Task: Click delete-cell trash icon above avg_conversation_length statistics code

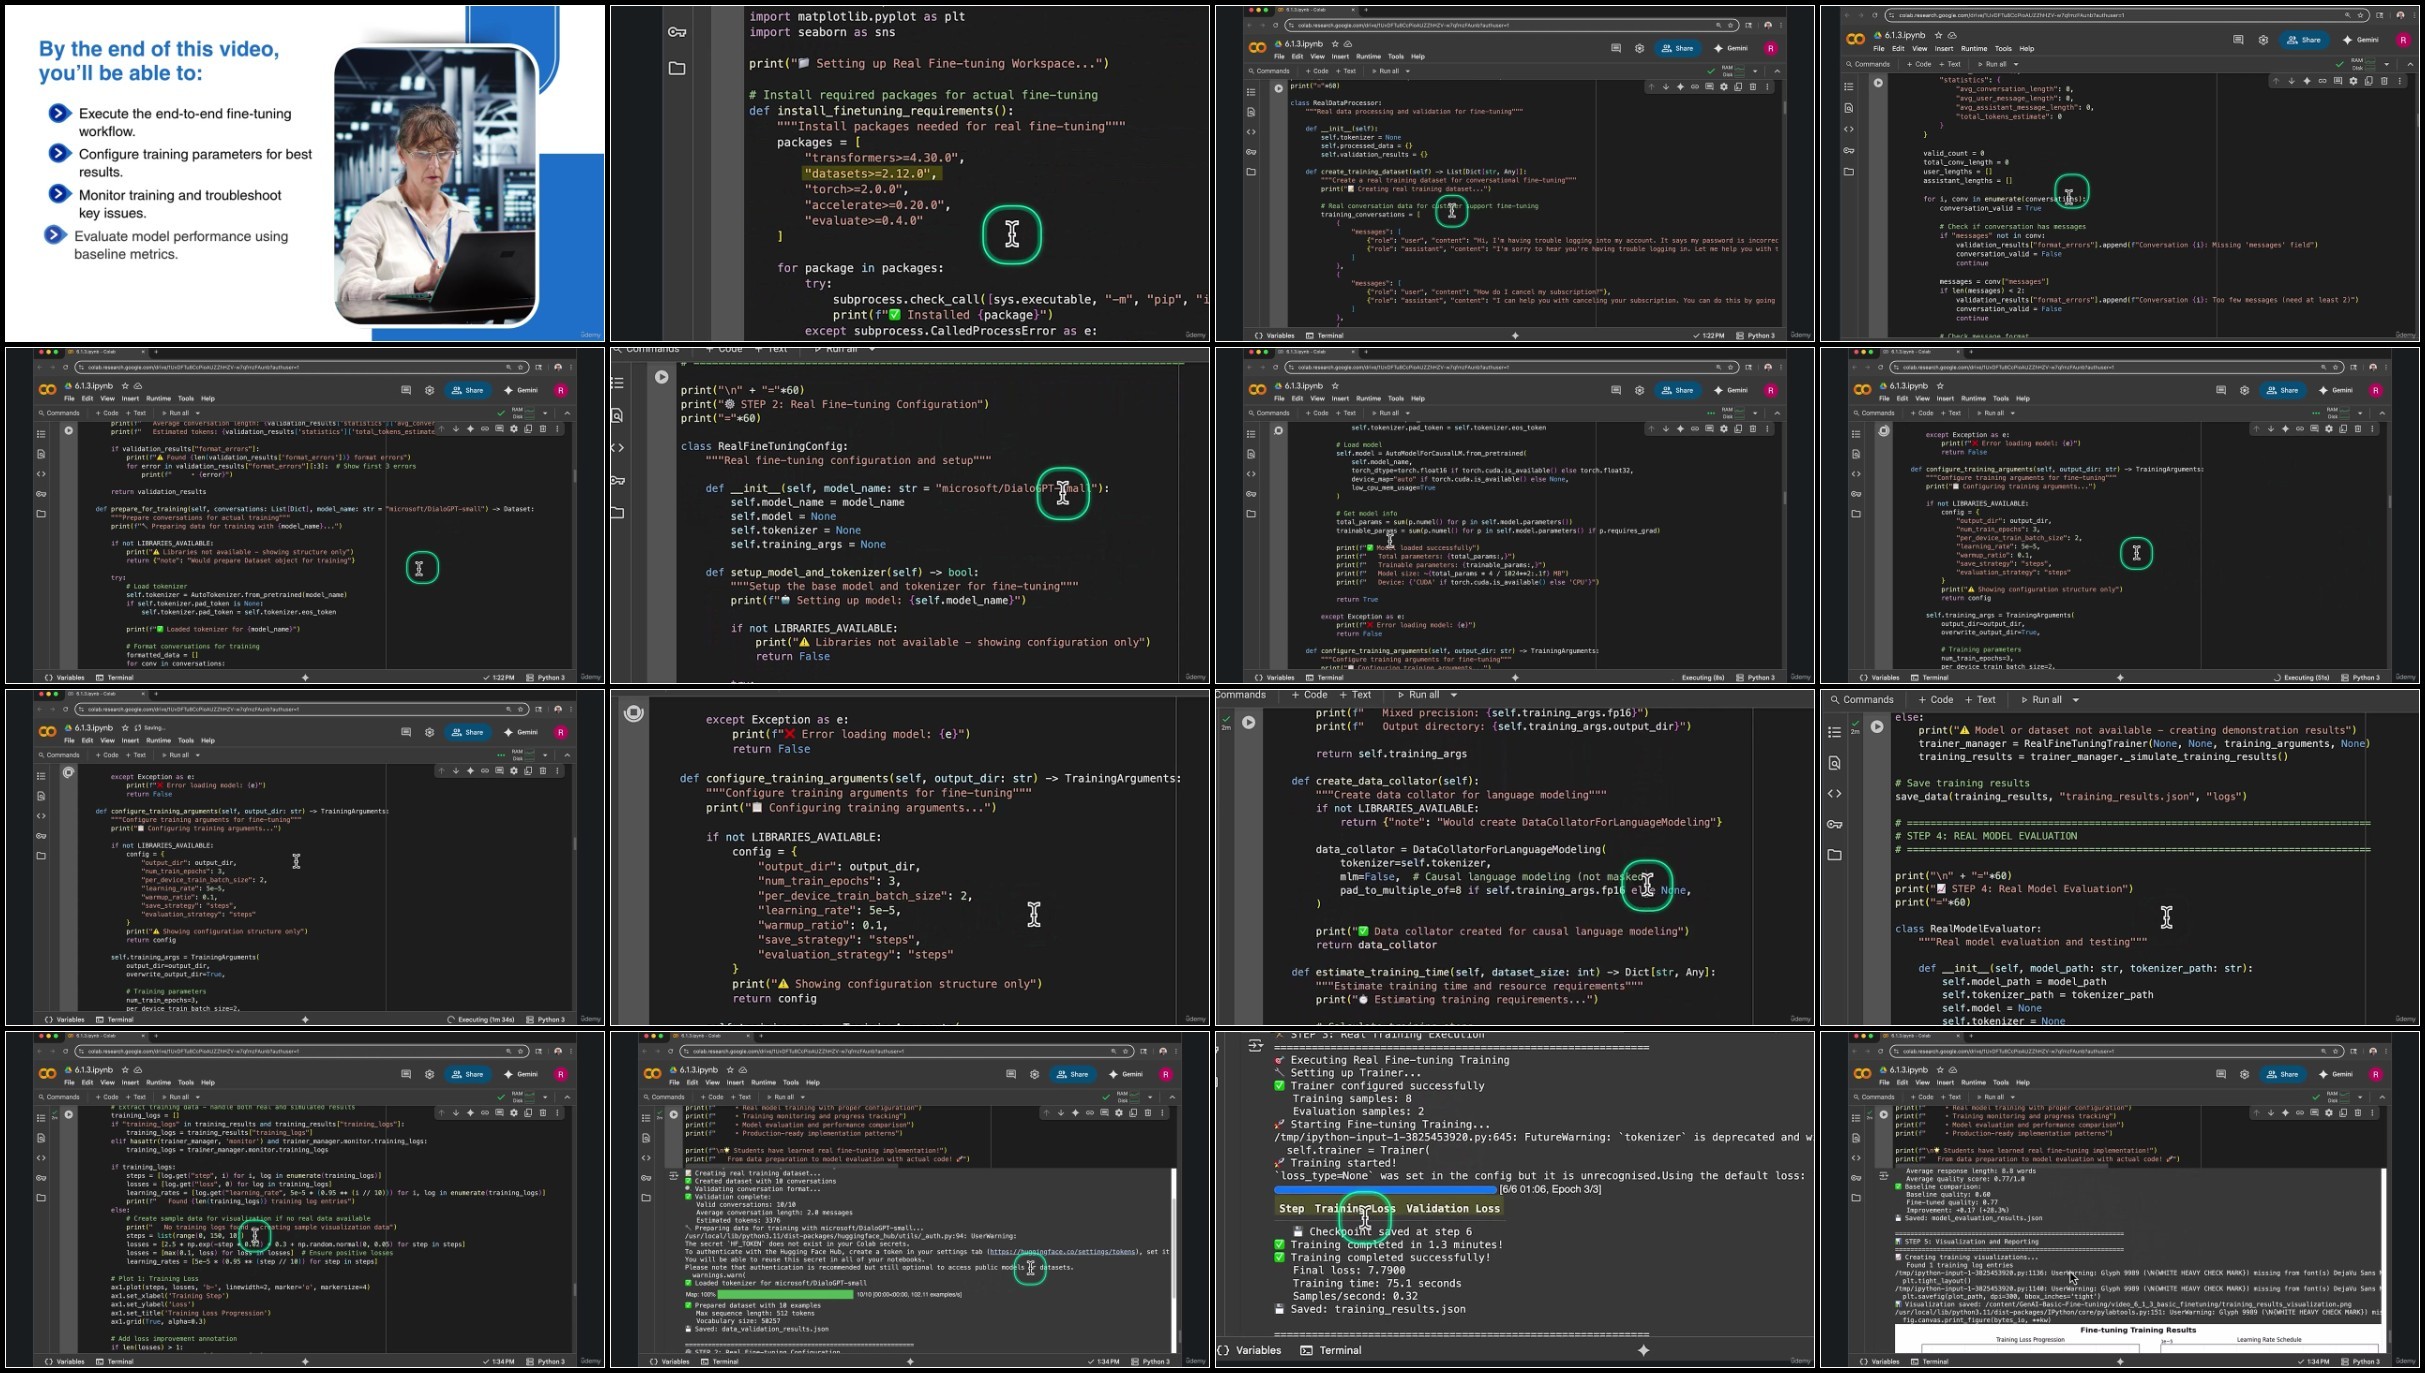Action: coord(2384,81)
